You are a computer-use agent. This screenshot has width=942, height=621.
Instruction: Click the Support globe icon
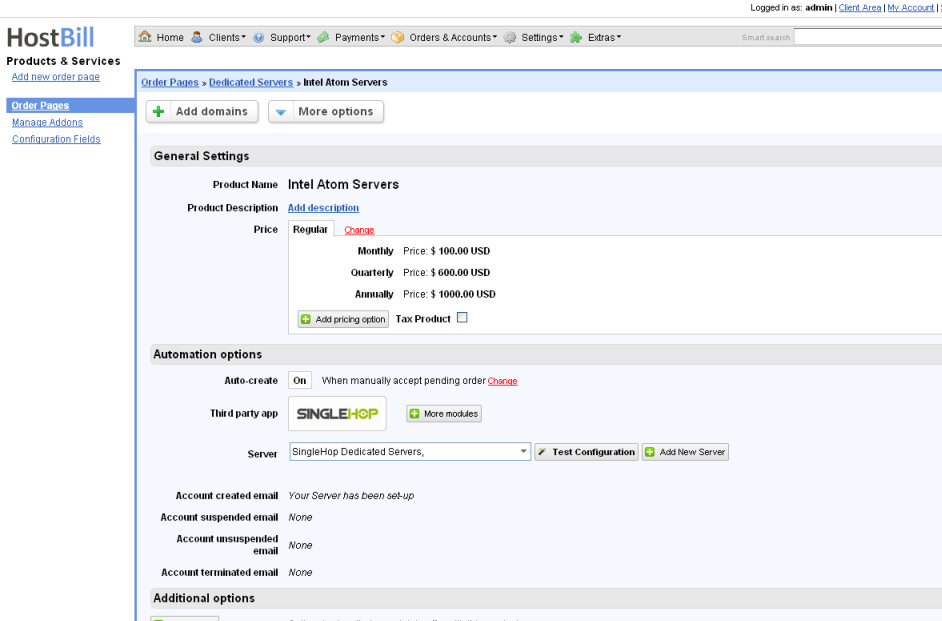[258, 37]
